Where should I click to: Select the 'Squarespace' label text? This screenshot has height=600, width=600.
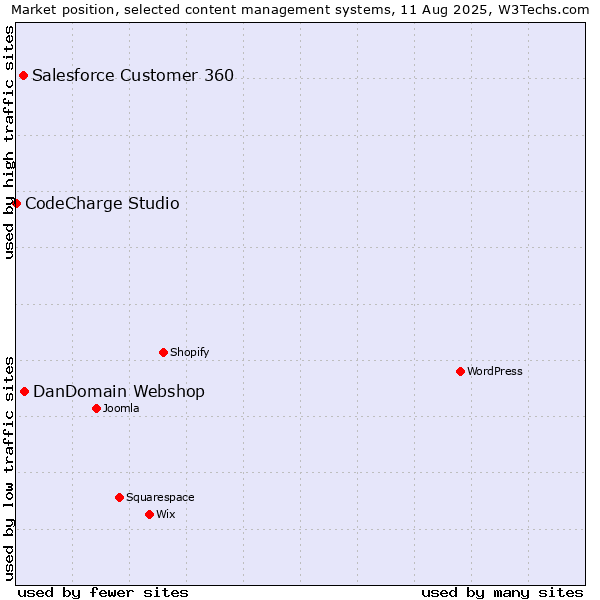click(160, 497)
